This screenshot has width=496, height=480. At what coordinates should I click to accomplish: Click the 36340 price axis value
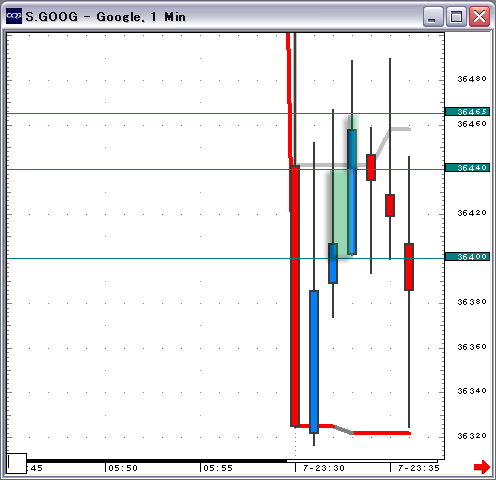click(472, 391)
